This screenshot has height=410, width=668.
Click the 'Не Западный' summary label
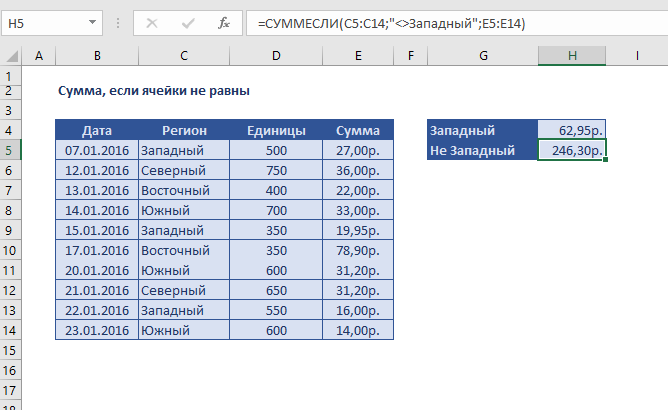(x=483, y=150)
